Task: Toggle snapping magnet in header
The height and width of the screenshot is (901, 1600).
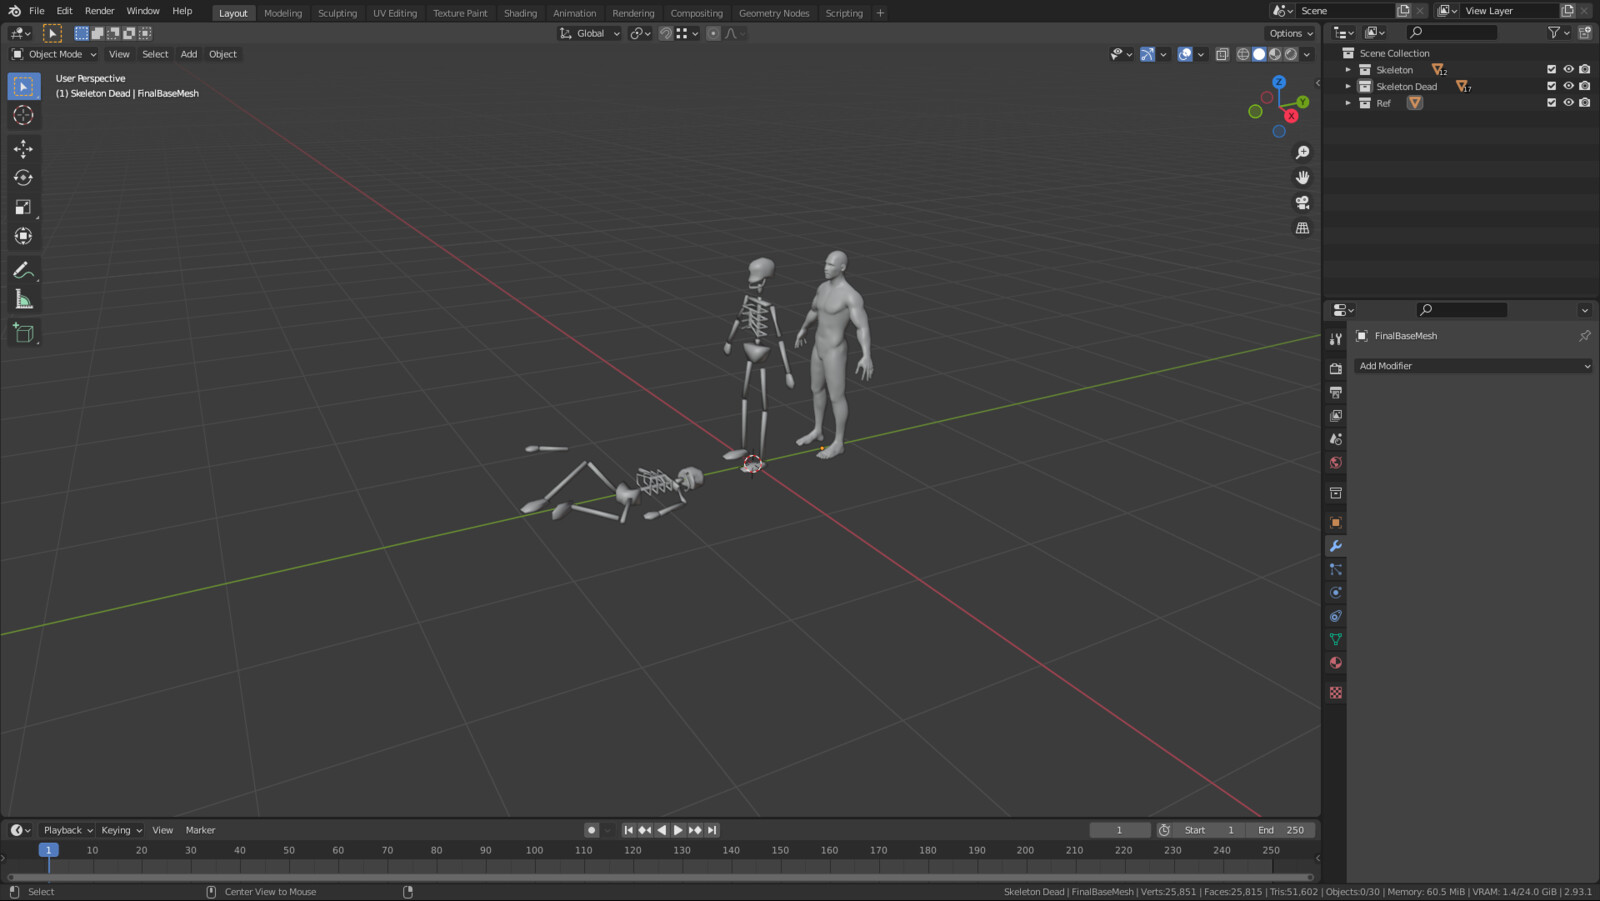Action: [x=665, y=33]
